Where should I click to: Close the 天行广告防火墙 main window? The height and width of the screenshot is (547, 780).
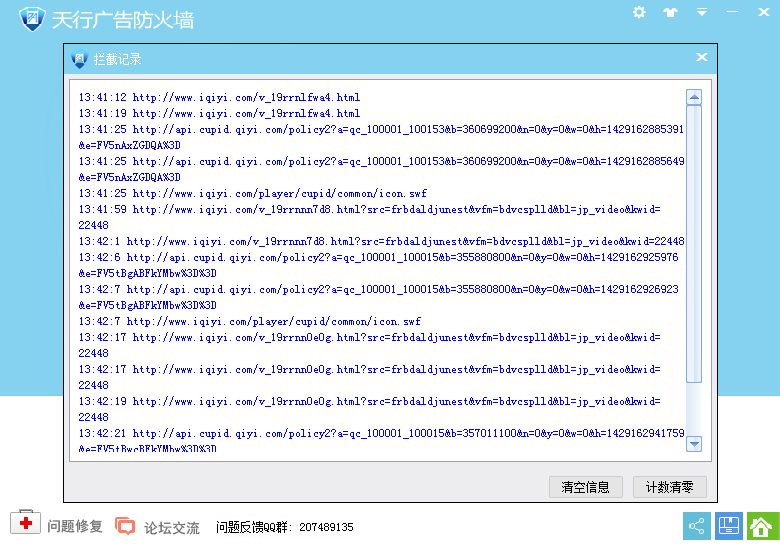(764, 12)
